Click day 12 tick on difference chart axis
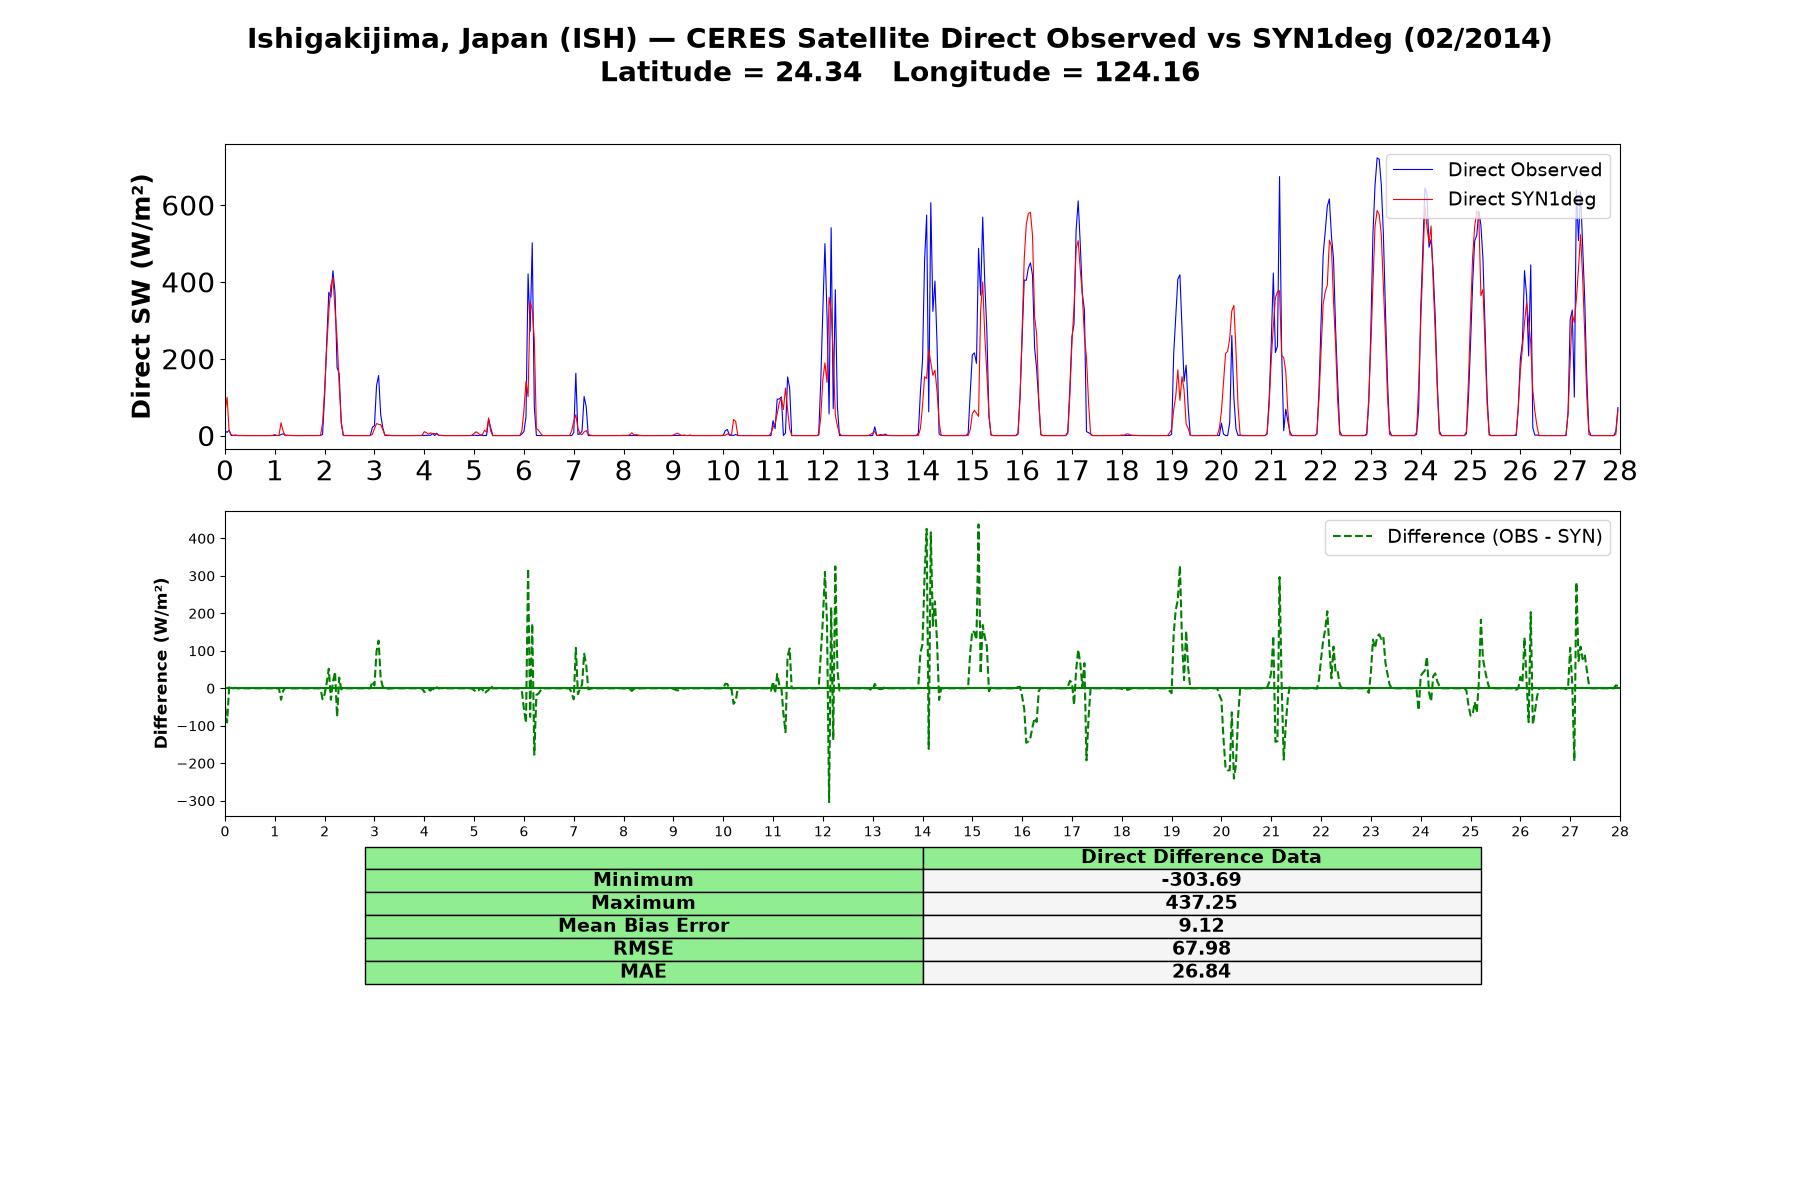 [x=823, y=832]
